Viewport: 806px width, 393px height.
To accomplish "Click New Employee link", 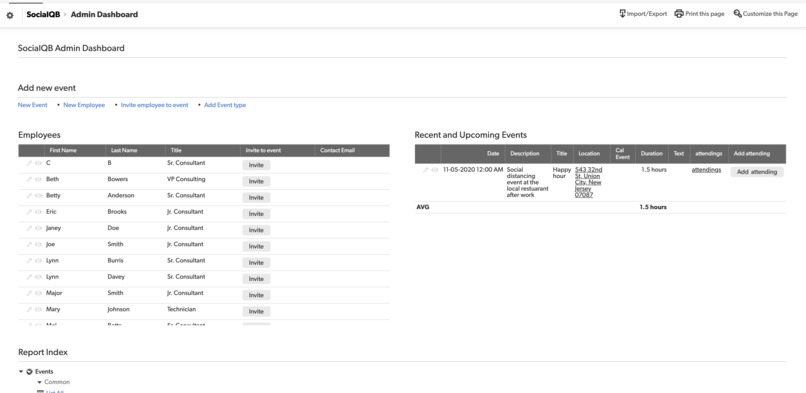I will [x=84, y=105].
